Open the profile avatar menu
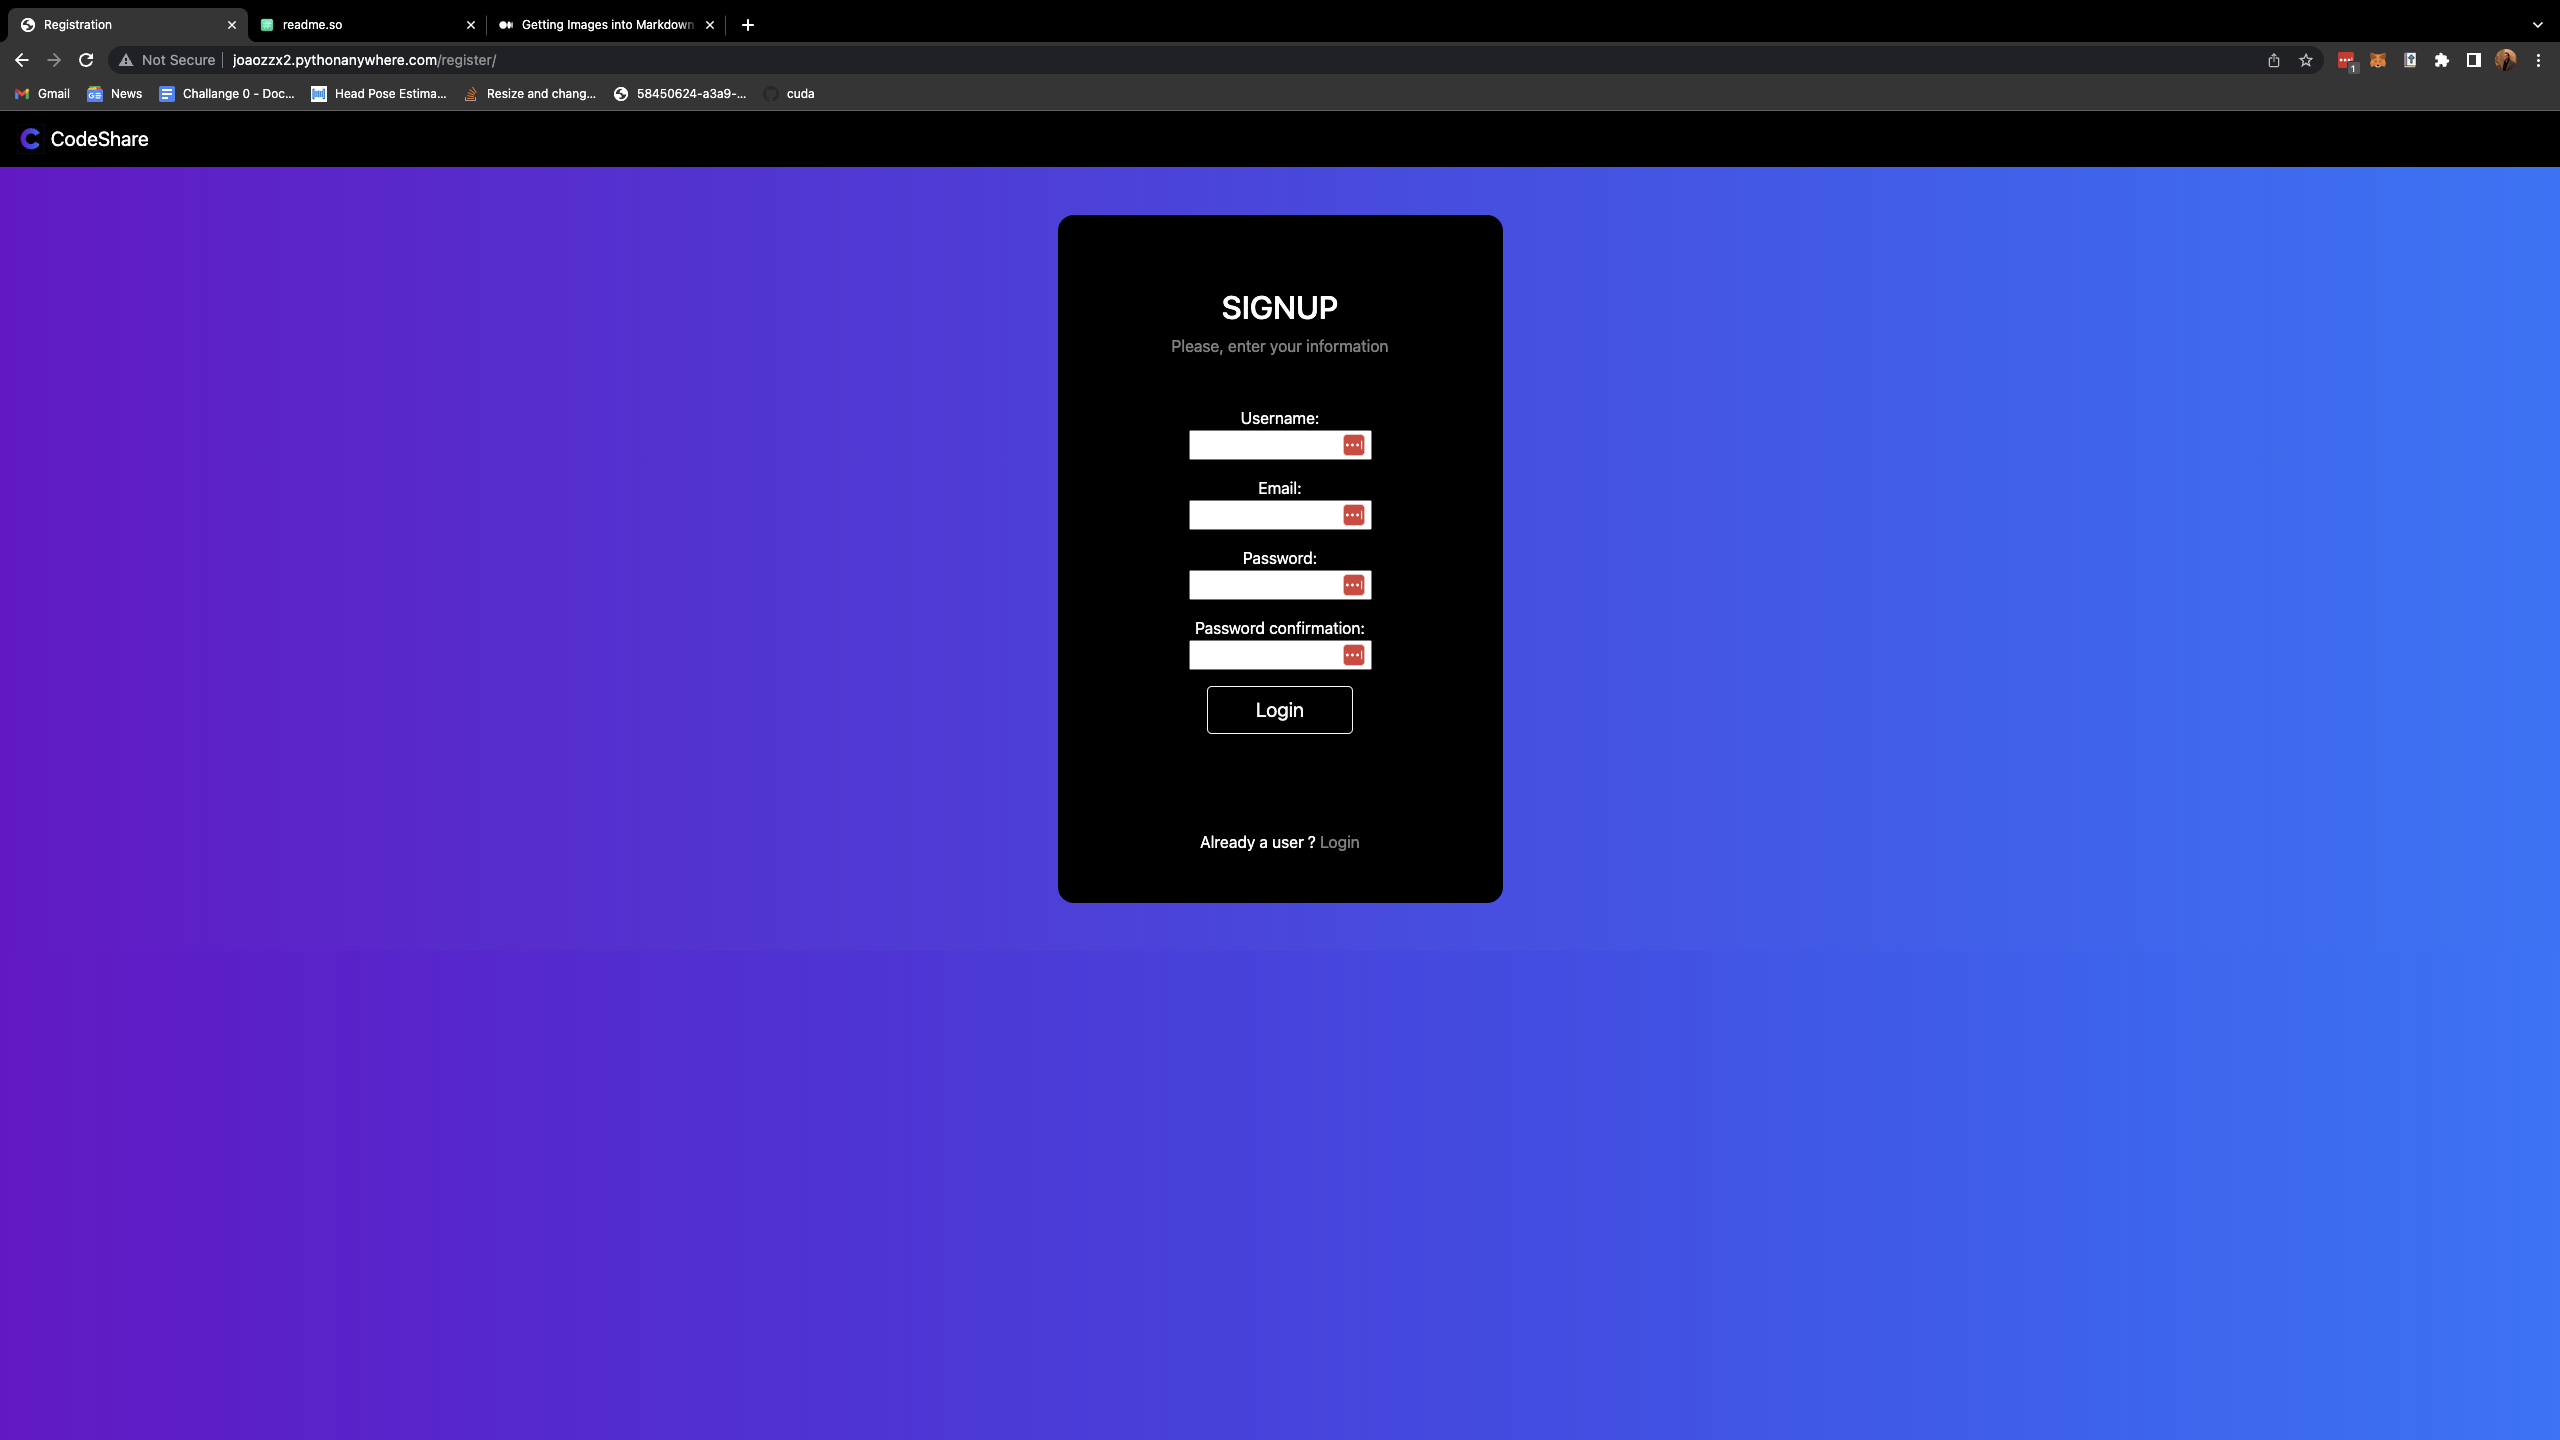 (x=2506, y=60)
